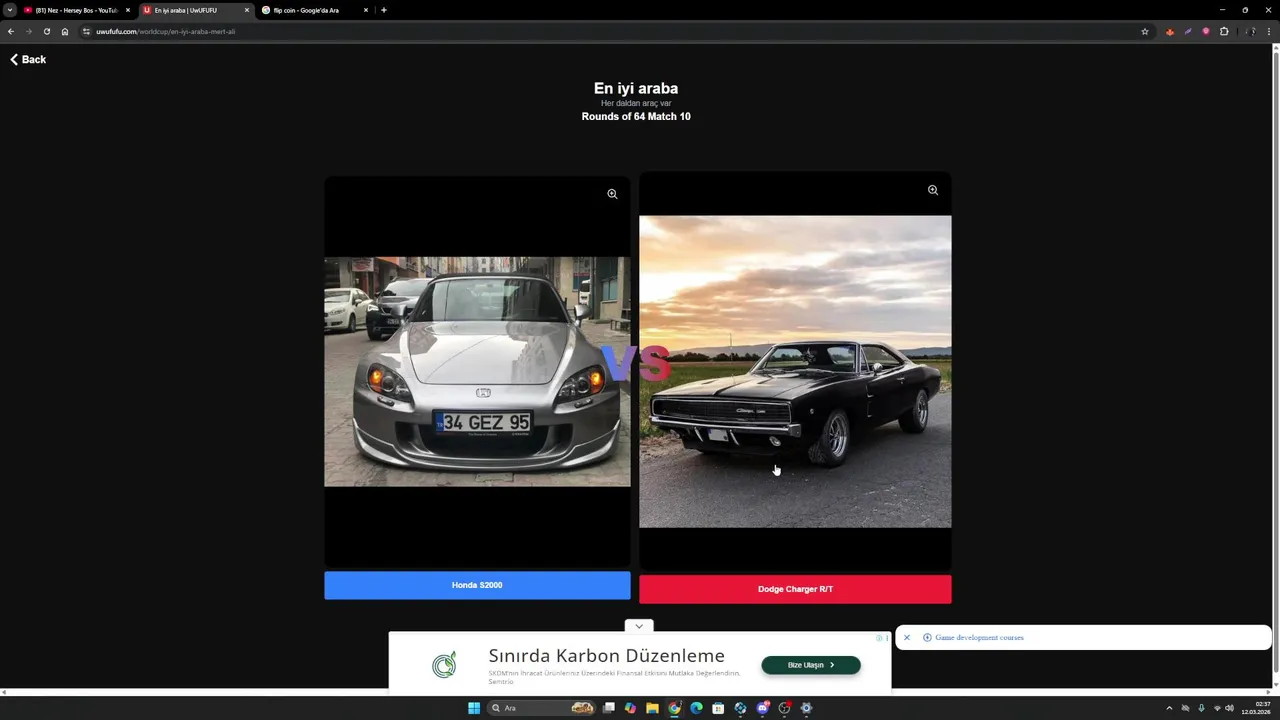Open Discord from the taskbar

(x=763, y=708)
